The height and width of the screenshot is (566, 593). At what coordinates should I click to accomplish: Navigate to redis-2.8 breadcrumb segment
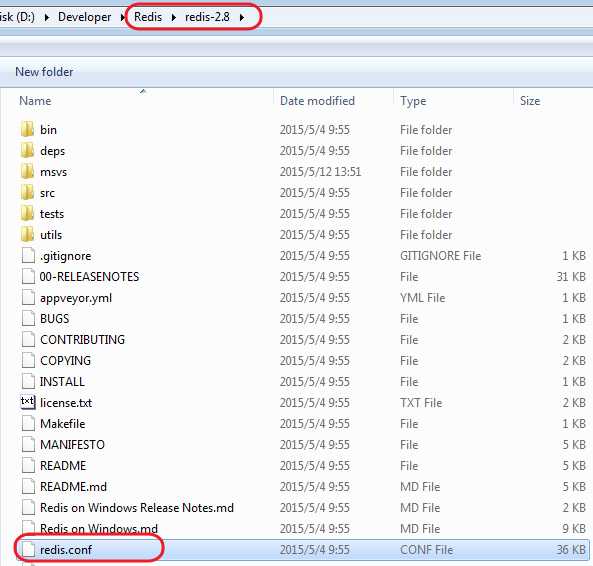207,17
